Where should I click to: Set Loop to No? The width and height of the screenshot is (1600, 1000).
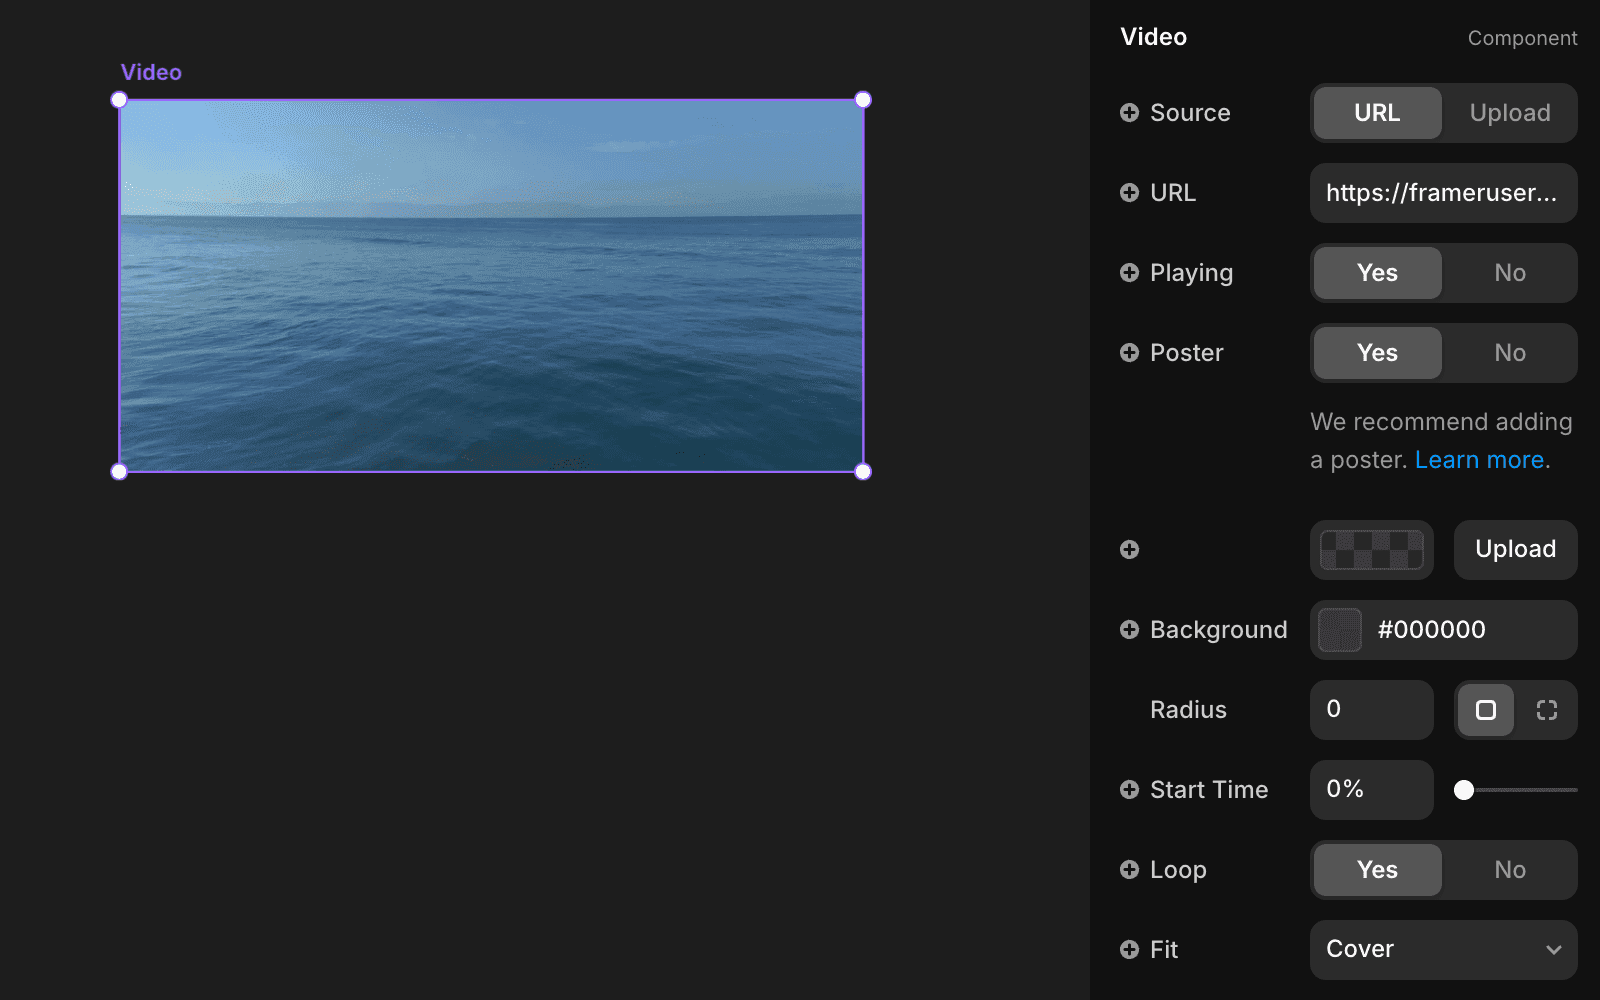(x=1510, y=870)
